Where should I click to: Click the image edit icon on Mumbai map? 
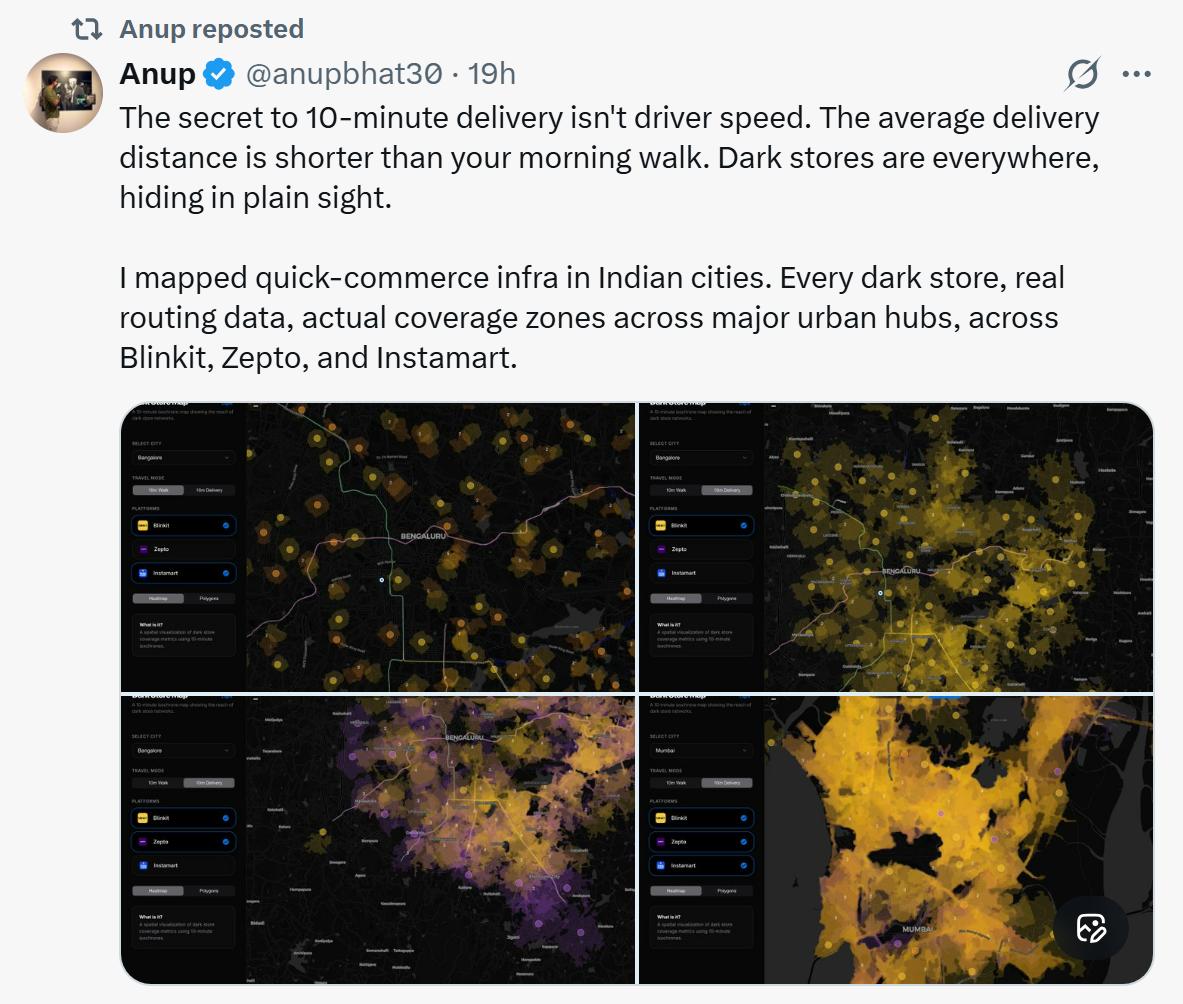(x=1090, y=929)
